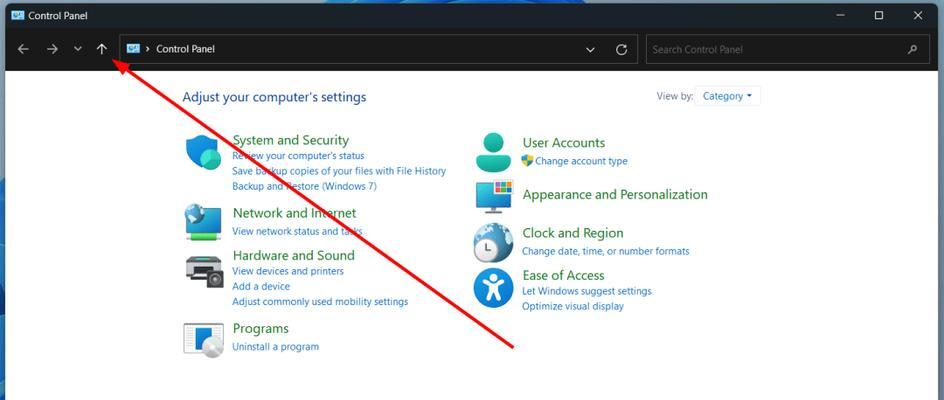This screenshot has width=944, height=400.
Task: Open the View by Category dropdown
Action: 727,96
